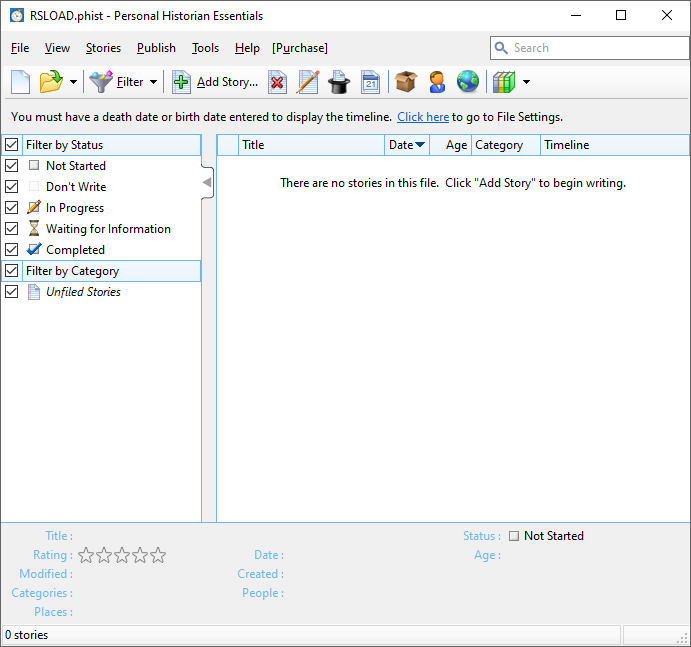The width and height of the screenshot is (691, 647).
Task: Sort by the Category column header
Action: click(506, 145)
